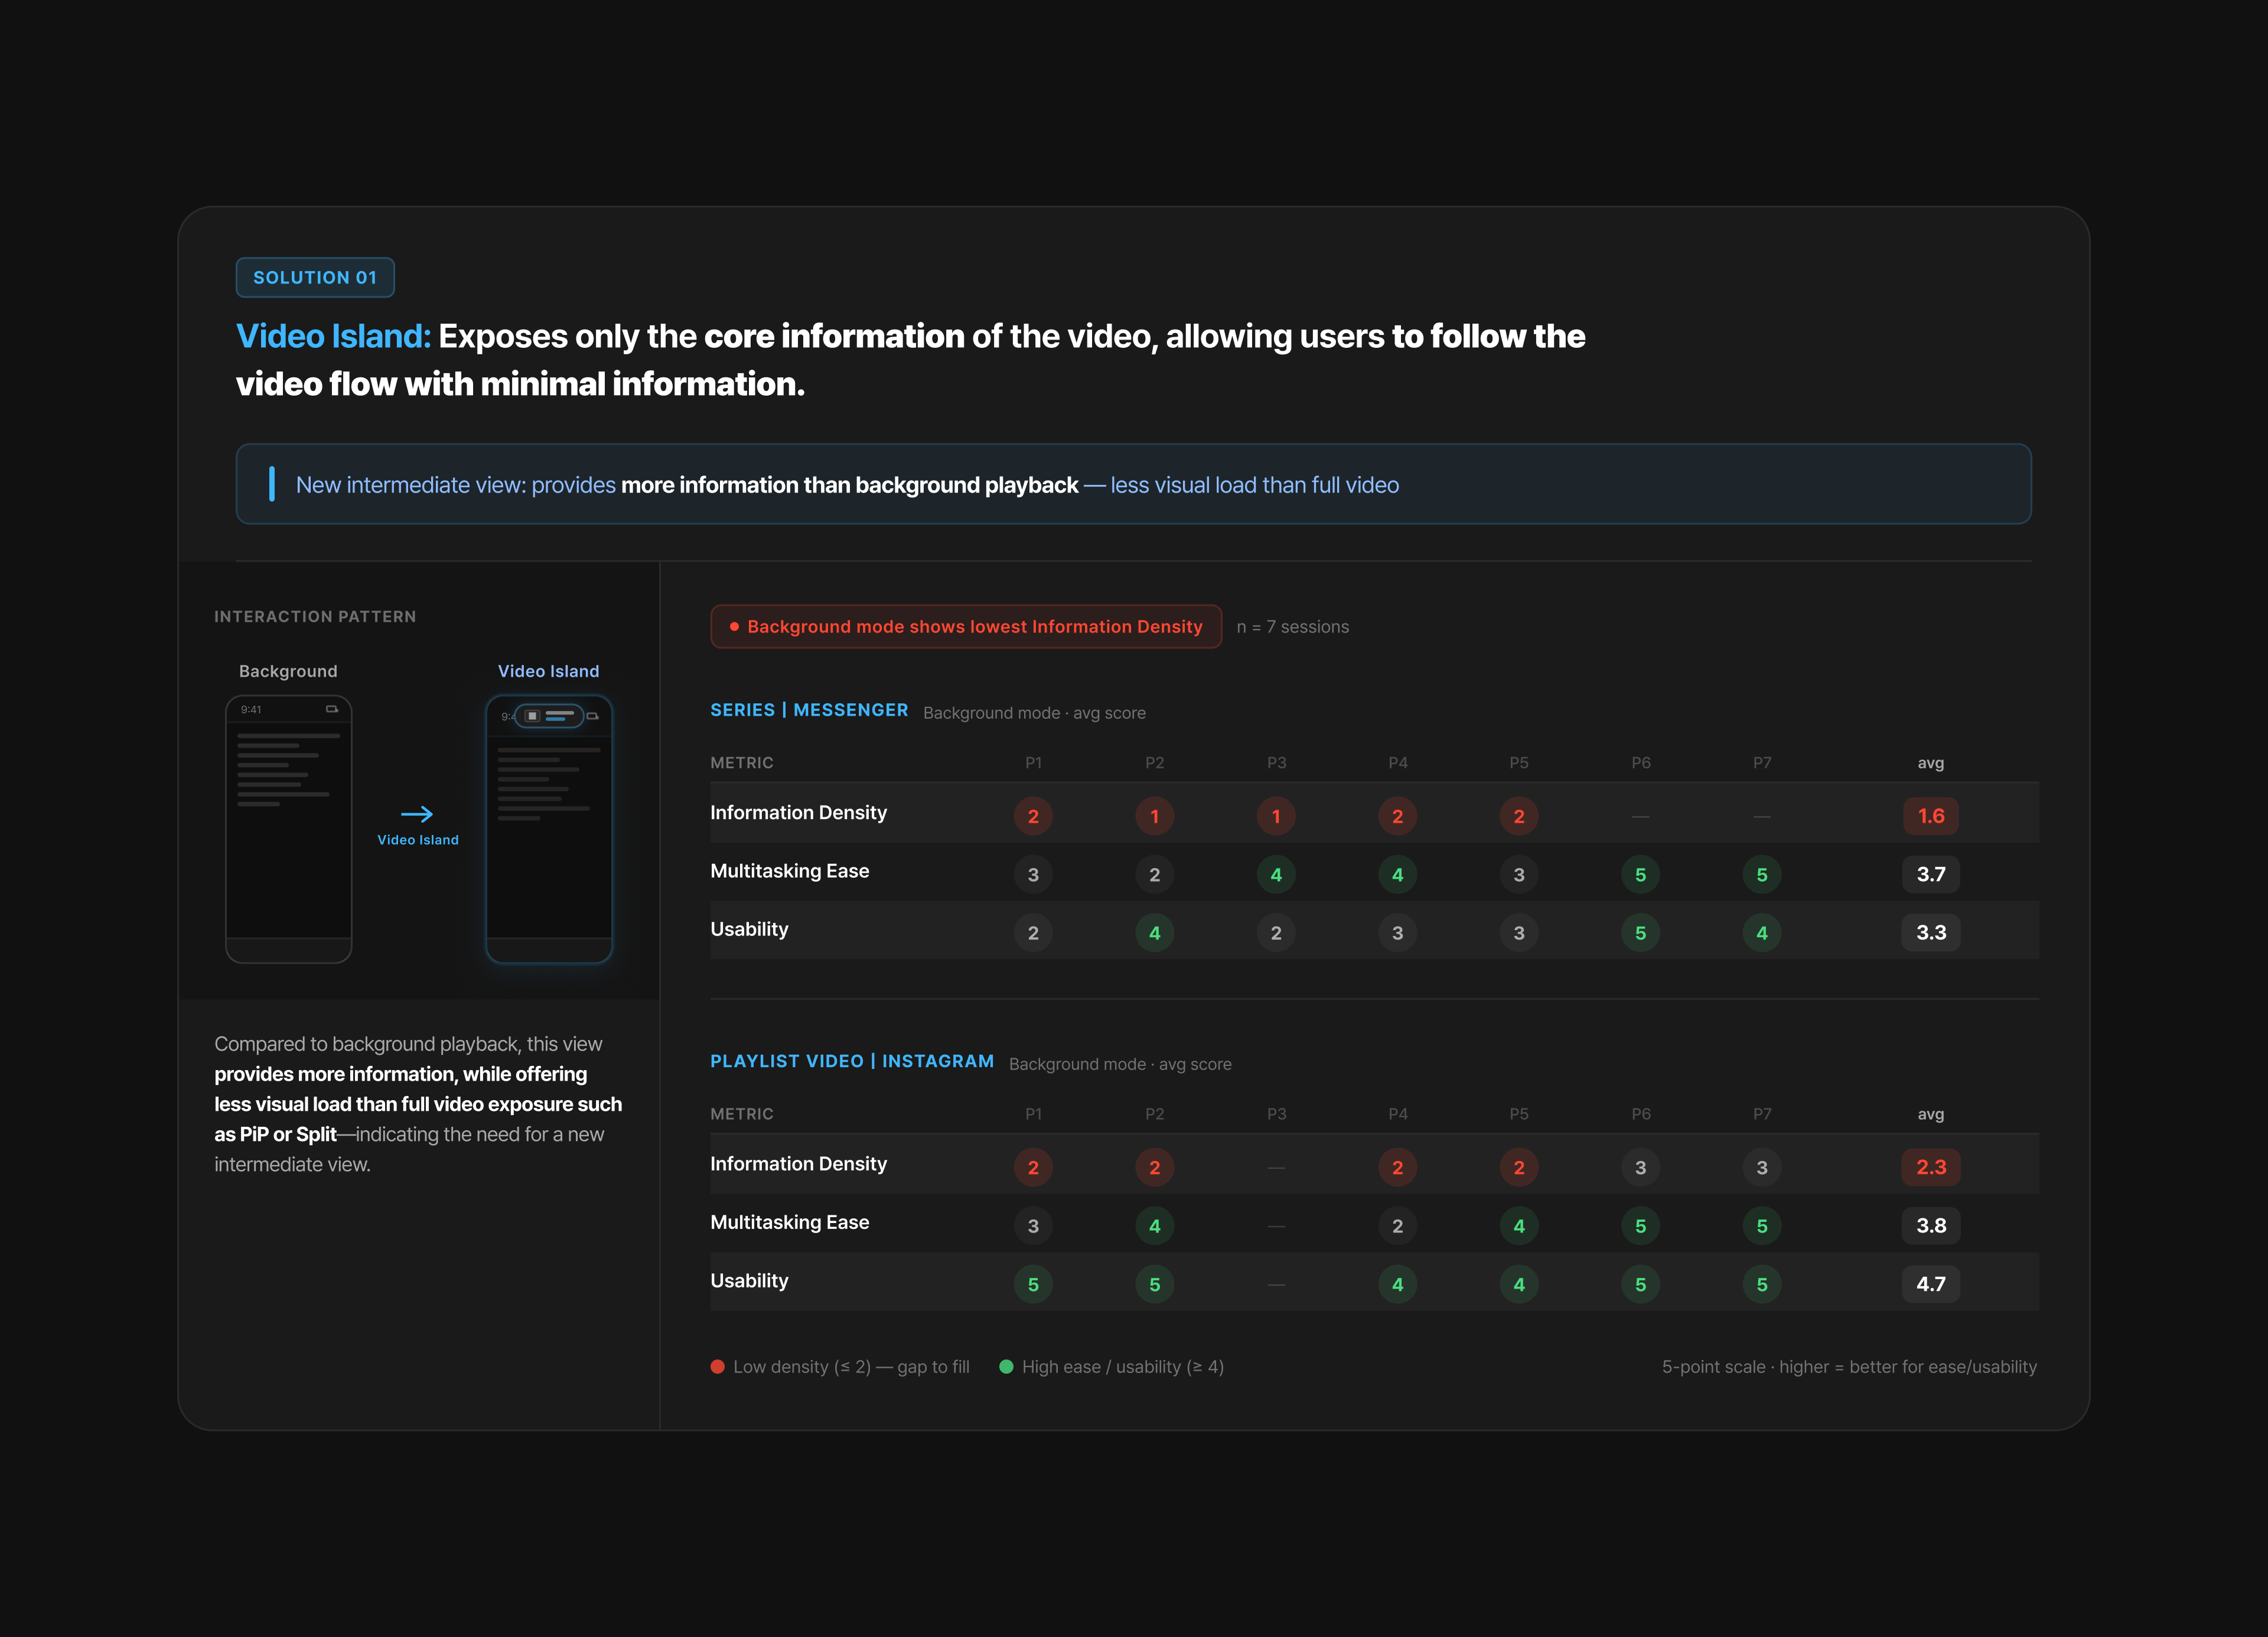This screenshot has width=2268, height=1637.
Task: Select the Background phone mockup
Action: (x=289, y=829)
